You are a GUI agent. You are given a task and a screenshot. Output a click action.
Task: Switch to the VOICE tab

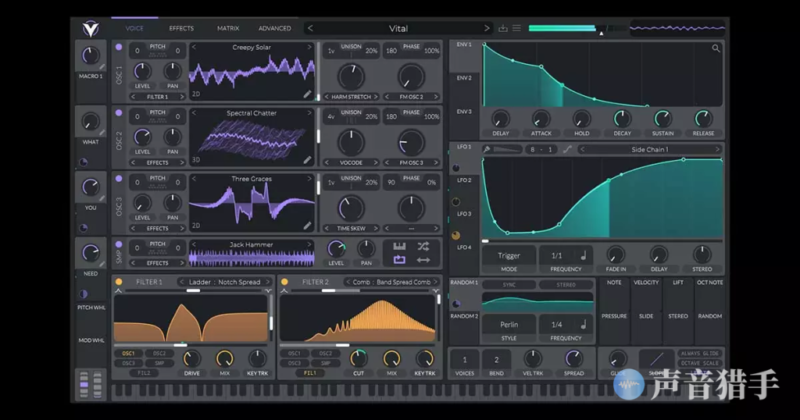coord(134,29)
